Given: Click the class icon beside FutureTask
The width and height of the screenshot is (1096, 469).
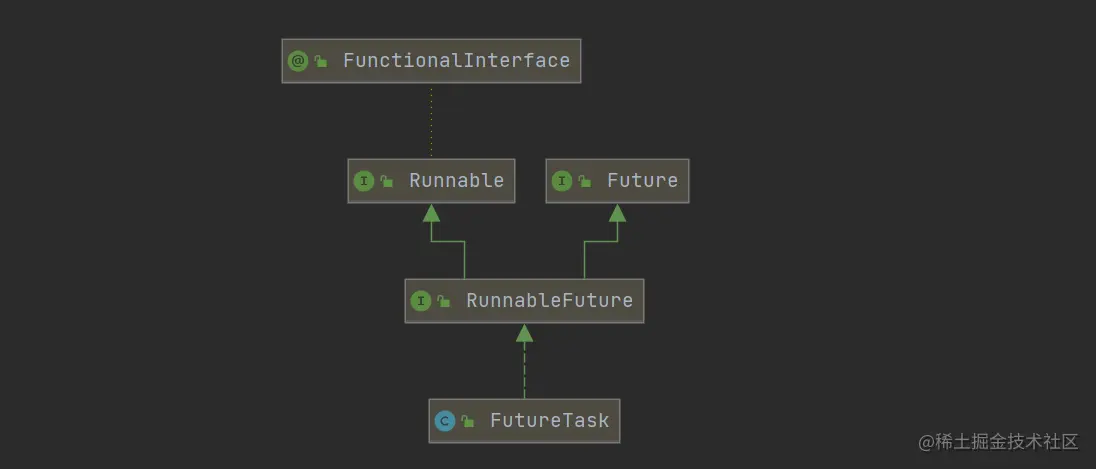Looking at the screenshot, I should (445, 421).
